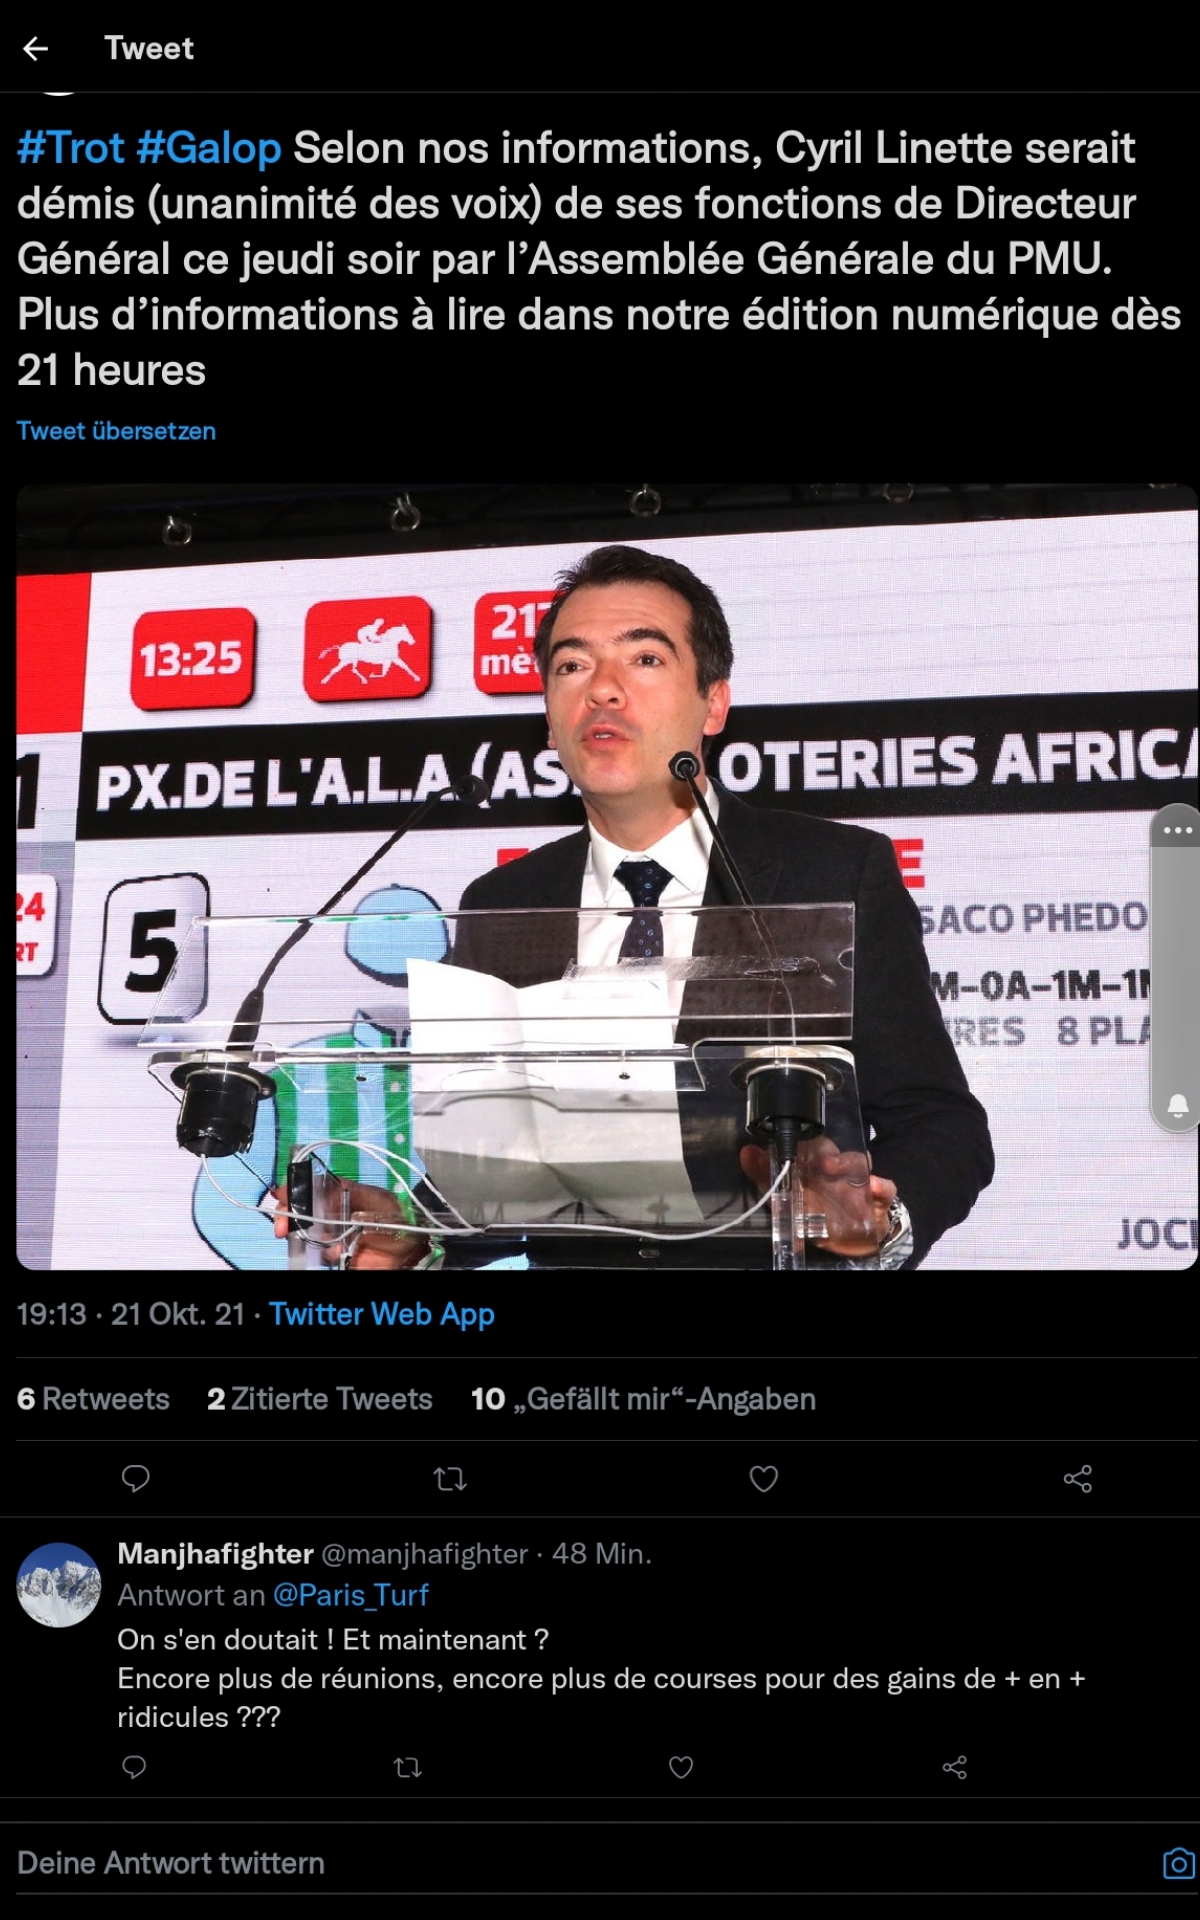Open the tweet photo of the speaker

tap(607, 877)
